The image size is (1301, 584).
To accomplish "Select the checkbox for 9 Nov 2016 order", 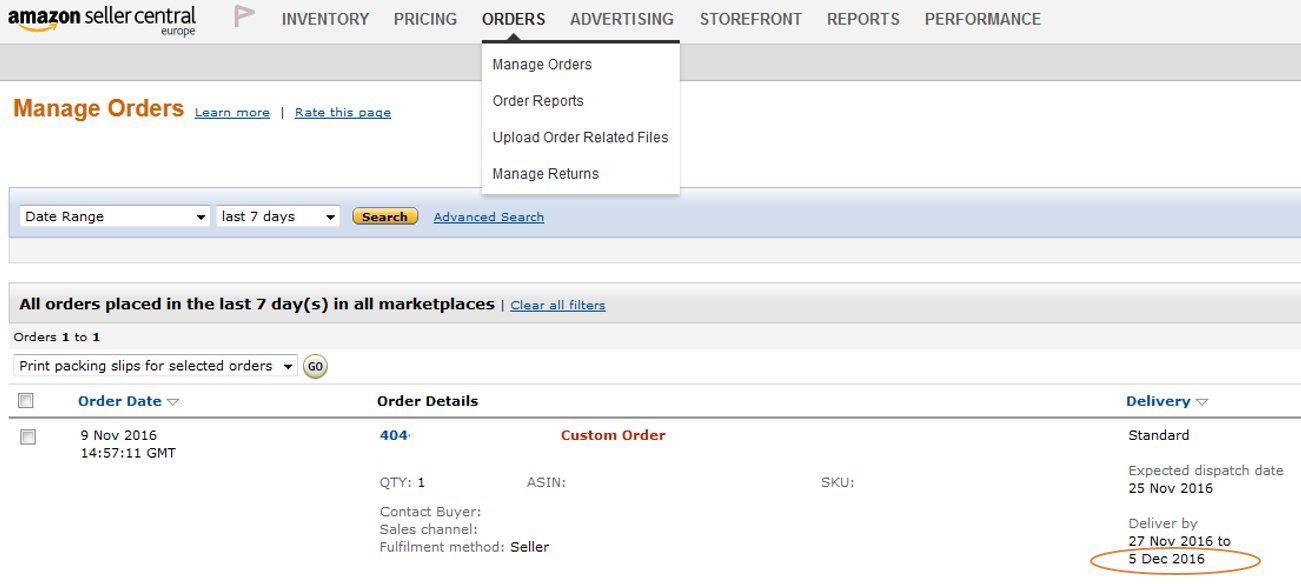I will point(28,437).
